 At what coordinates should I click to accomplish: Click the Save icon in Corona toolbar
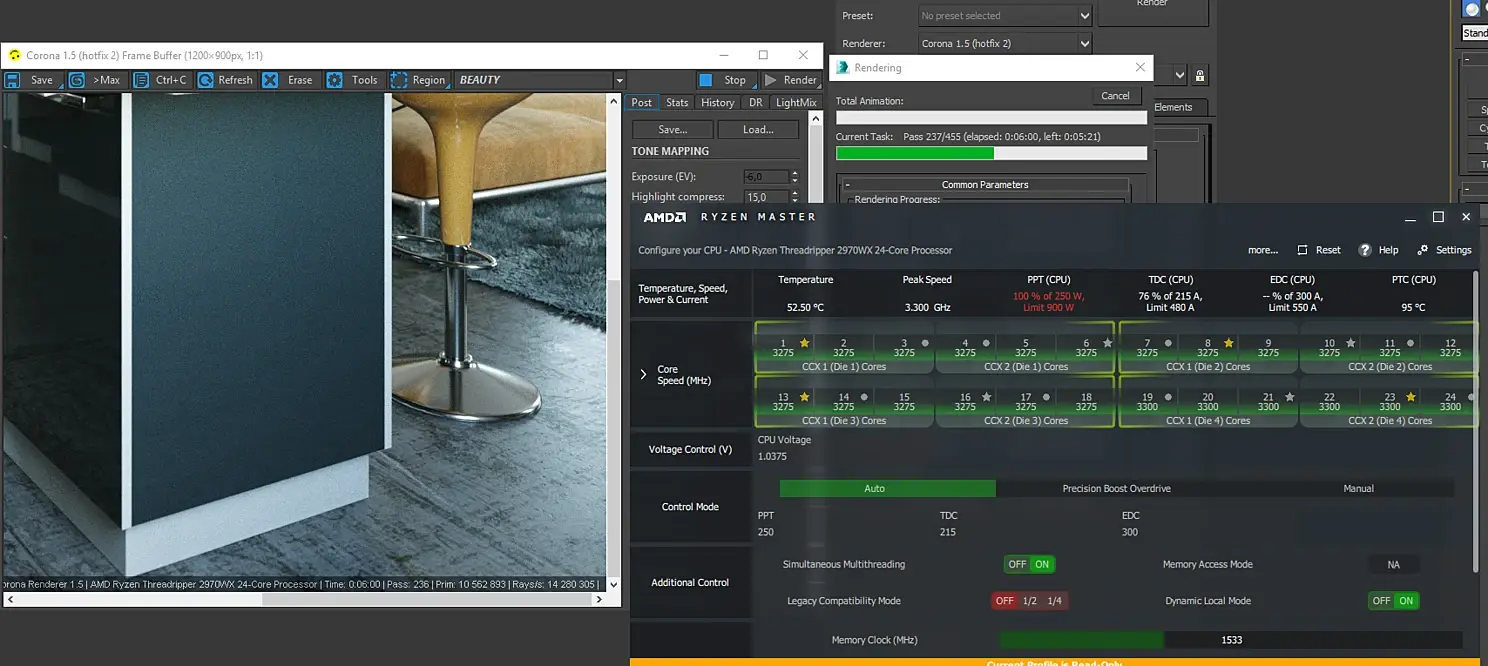[x=14, y=80]
